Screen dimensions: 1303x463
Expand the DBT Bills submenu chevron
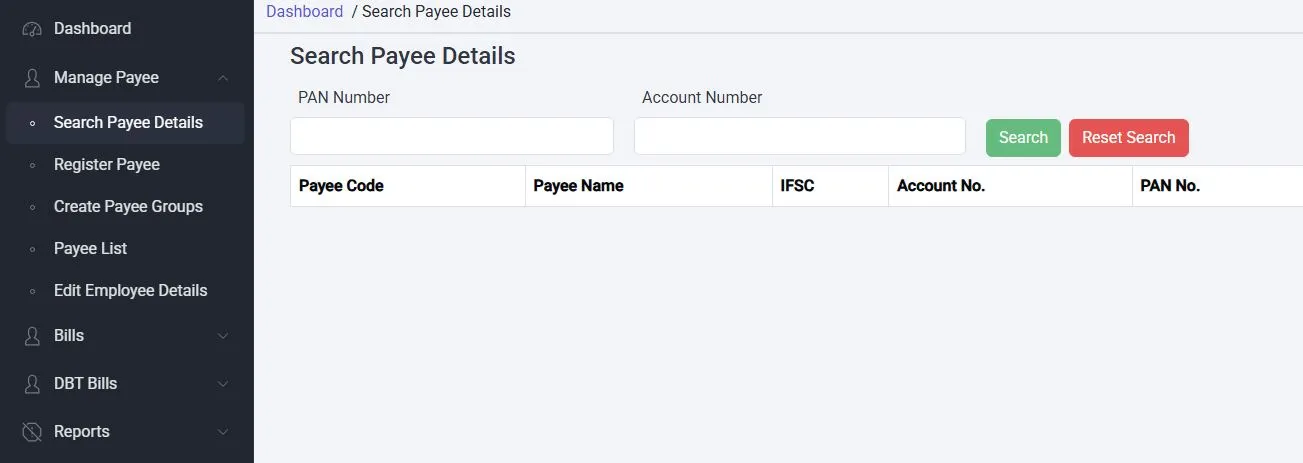(x=223, y=384)
